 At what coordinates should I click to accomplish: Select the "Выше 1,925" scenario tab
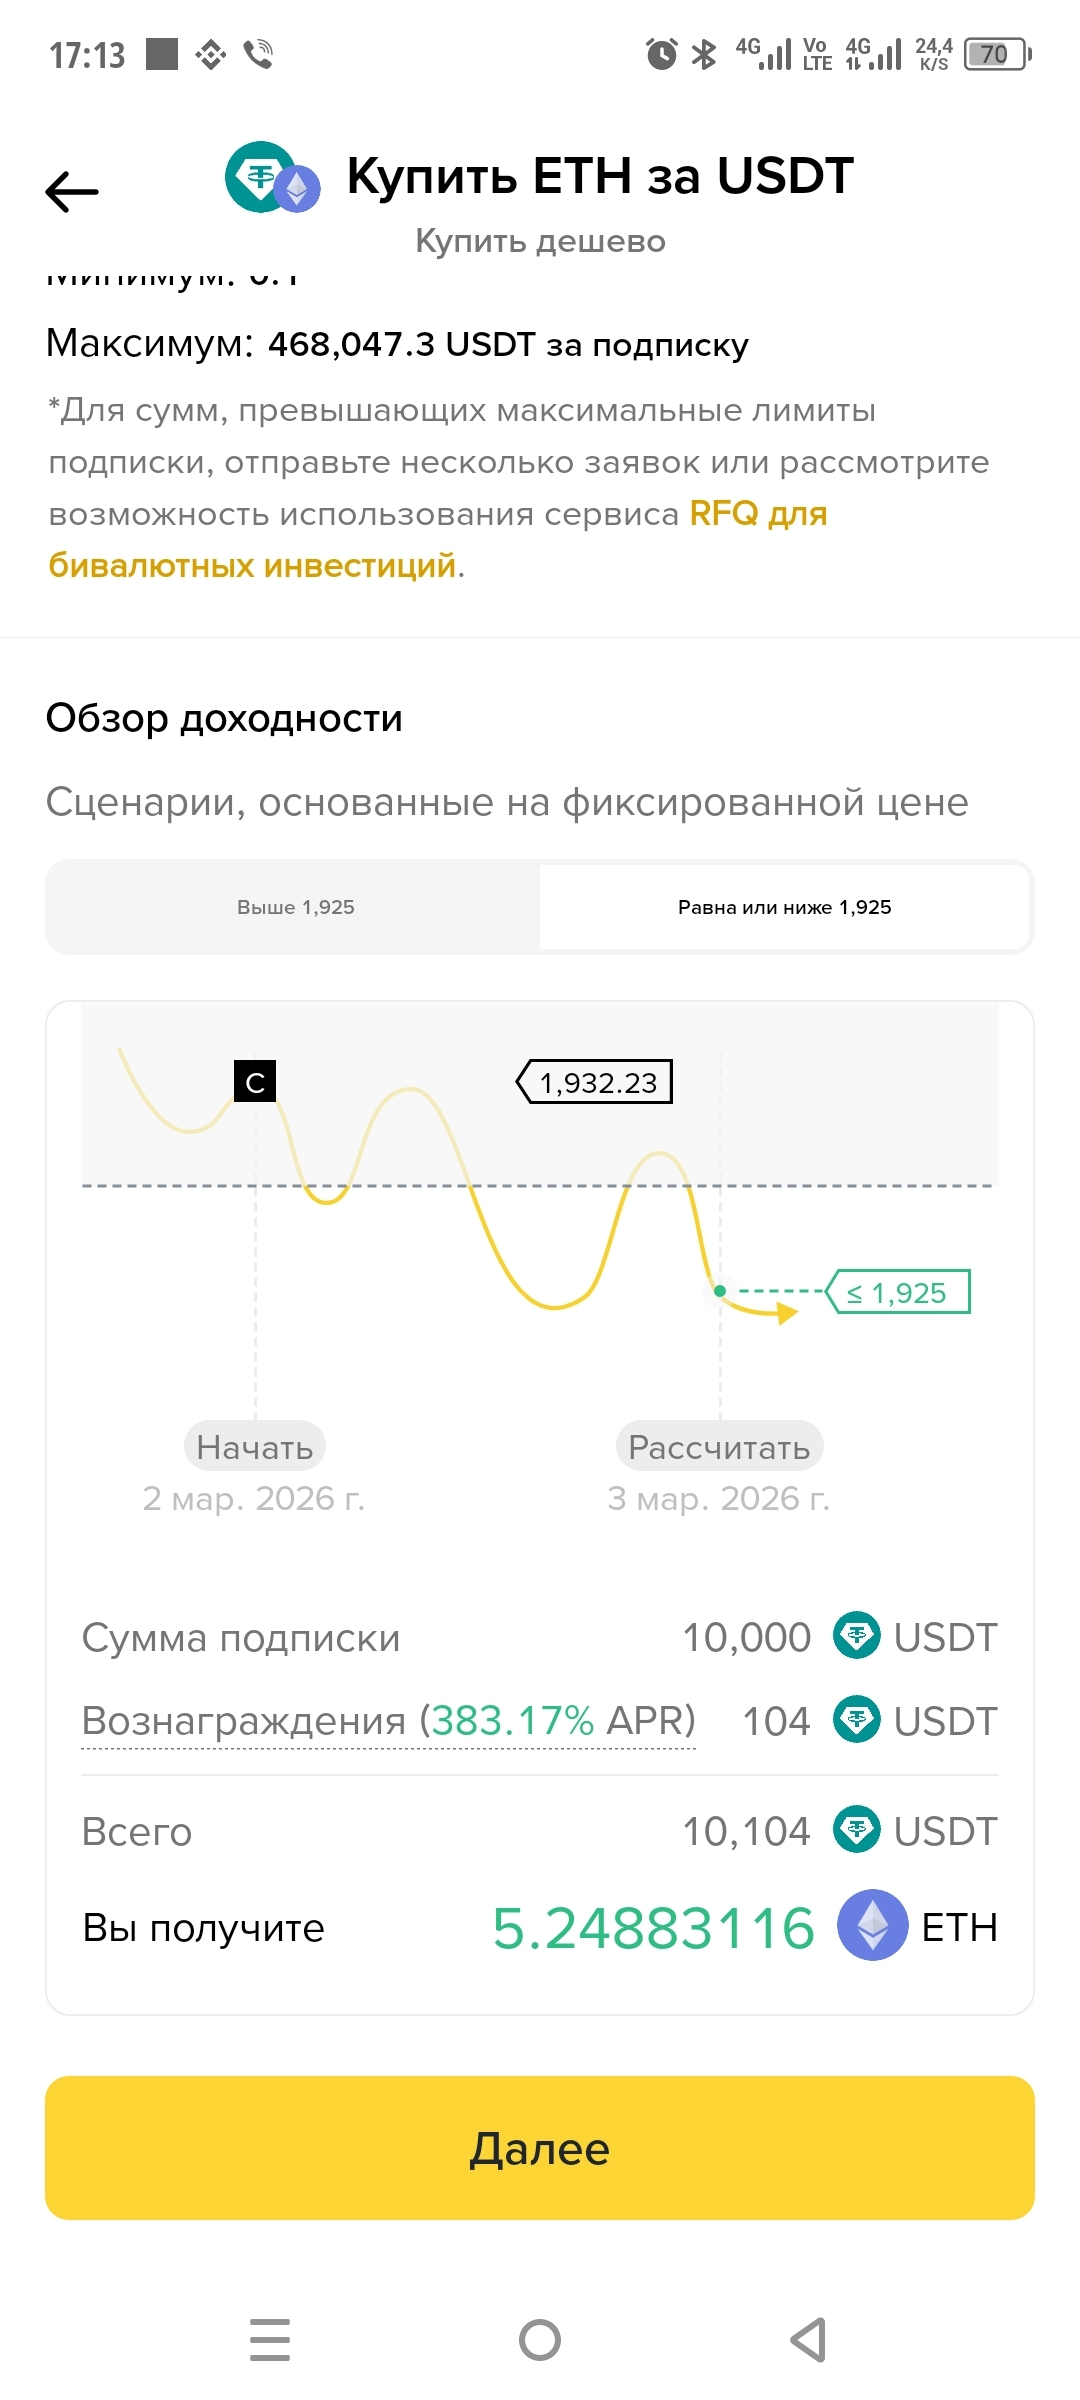(295, 907)
